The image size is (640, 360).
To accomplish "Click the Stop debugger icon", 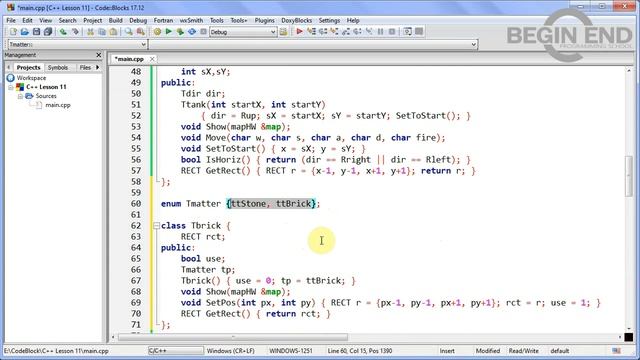I will click(x=392, y=31).
